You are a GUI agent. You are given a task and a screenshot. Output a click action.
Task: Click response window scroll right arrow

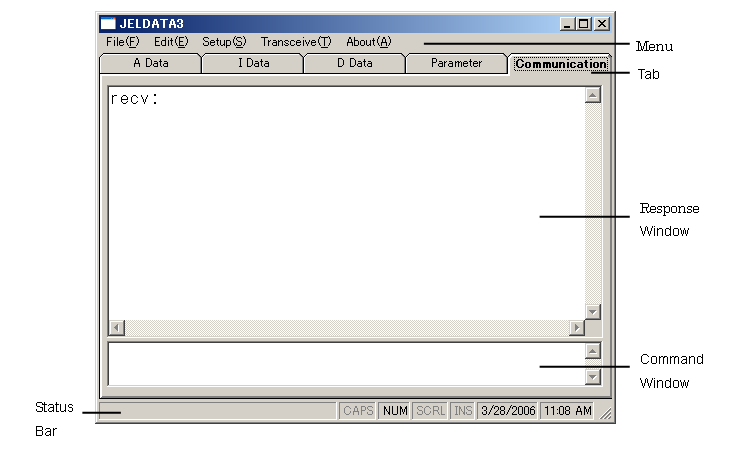pyautogui.click(x=576, y=328)
